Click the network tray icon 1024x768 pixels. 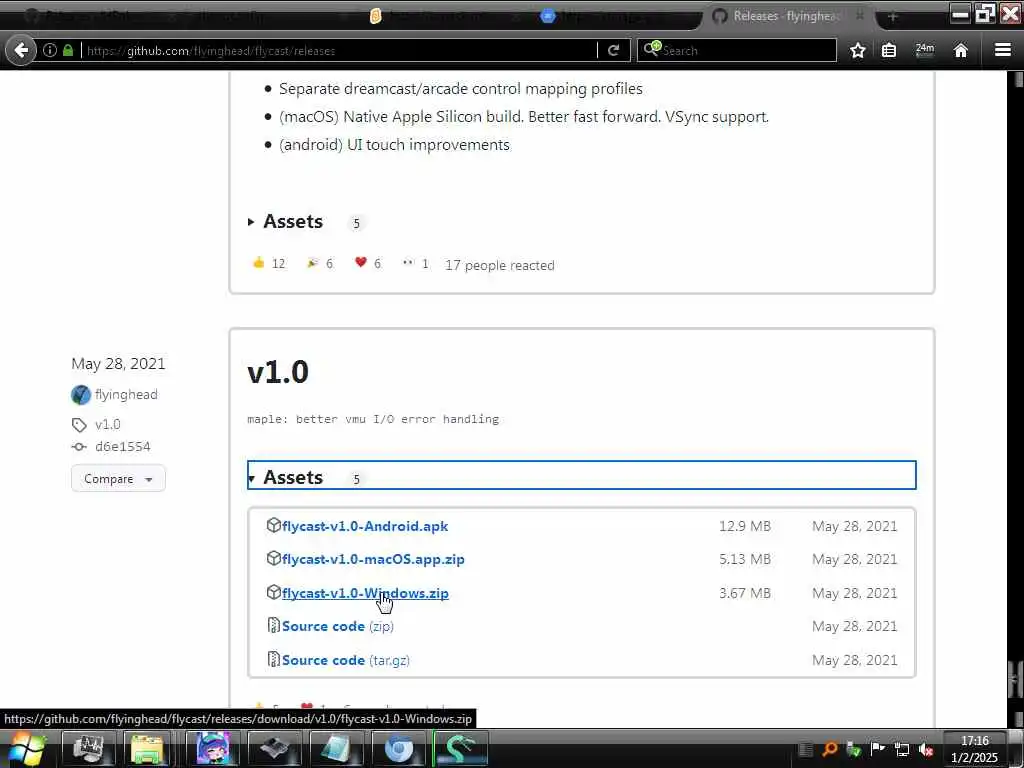click(x=902, y=749)
